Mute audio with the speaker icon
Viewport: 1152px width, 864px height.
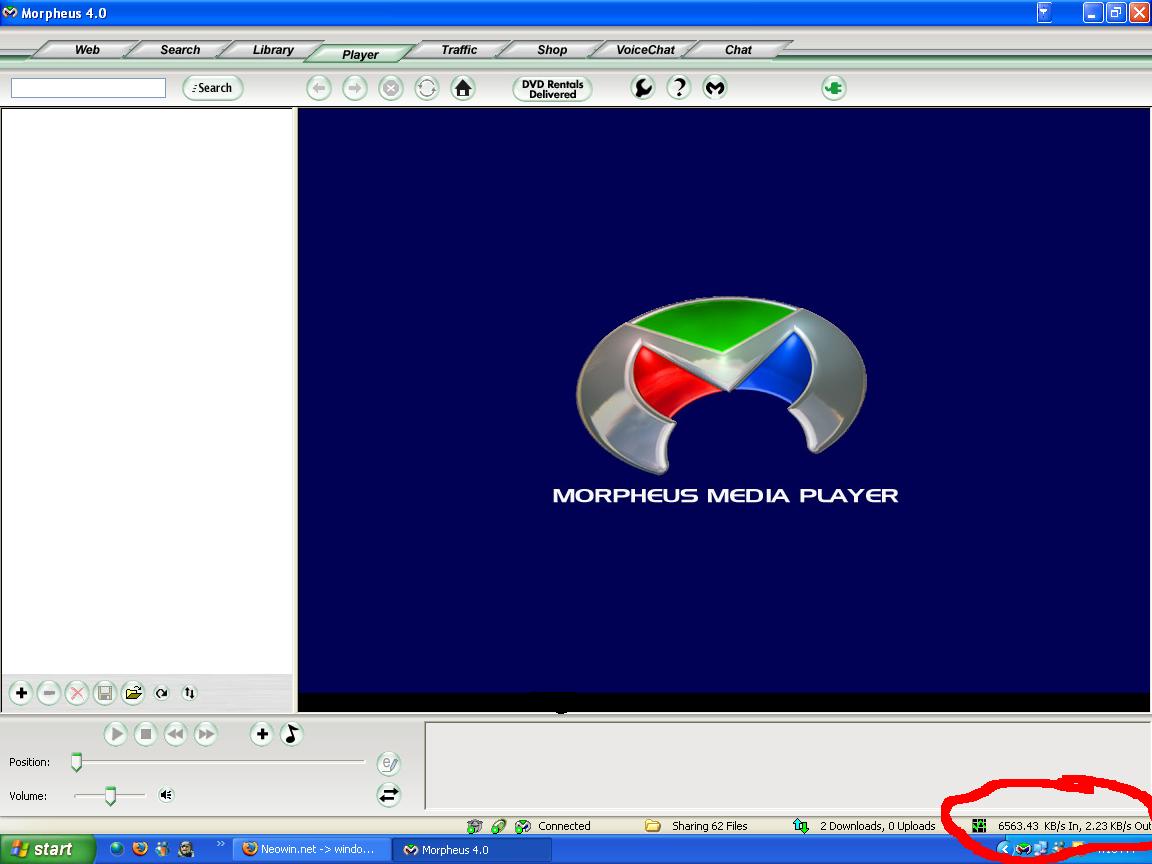(165, 795)
